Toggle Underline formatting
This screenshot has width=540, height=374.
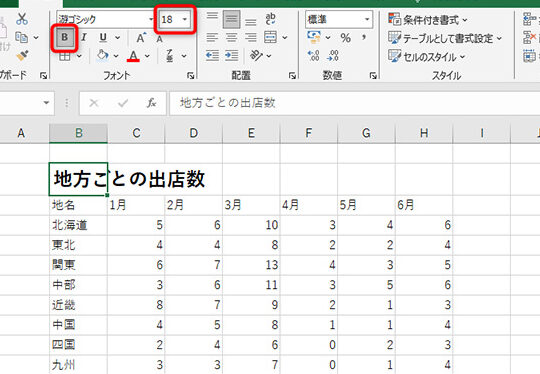click(x=103, y=38)
